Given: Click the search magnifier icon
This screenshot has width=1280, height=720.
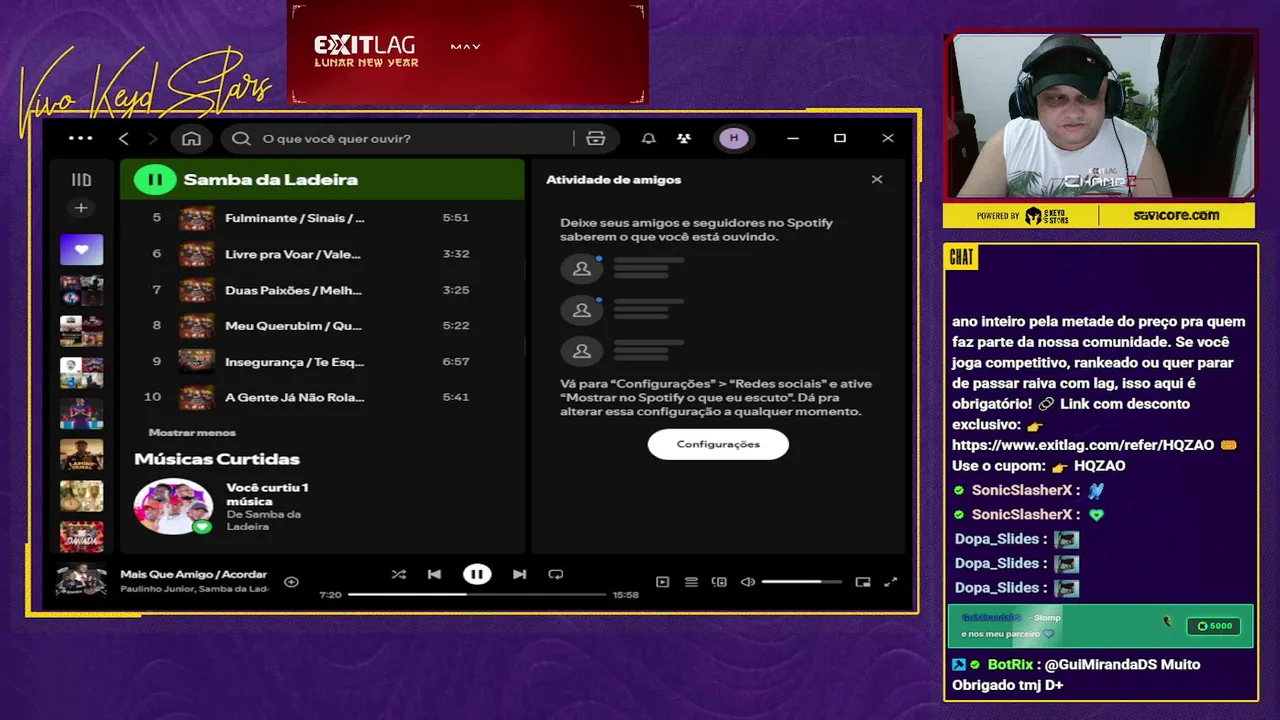Looking at the screenshot, I should (241, 138).
